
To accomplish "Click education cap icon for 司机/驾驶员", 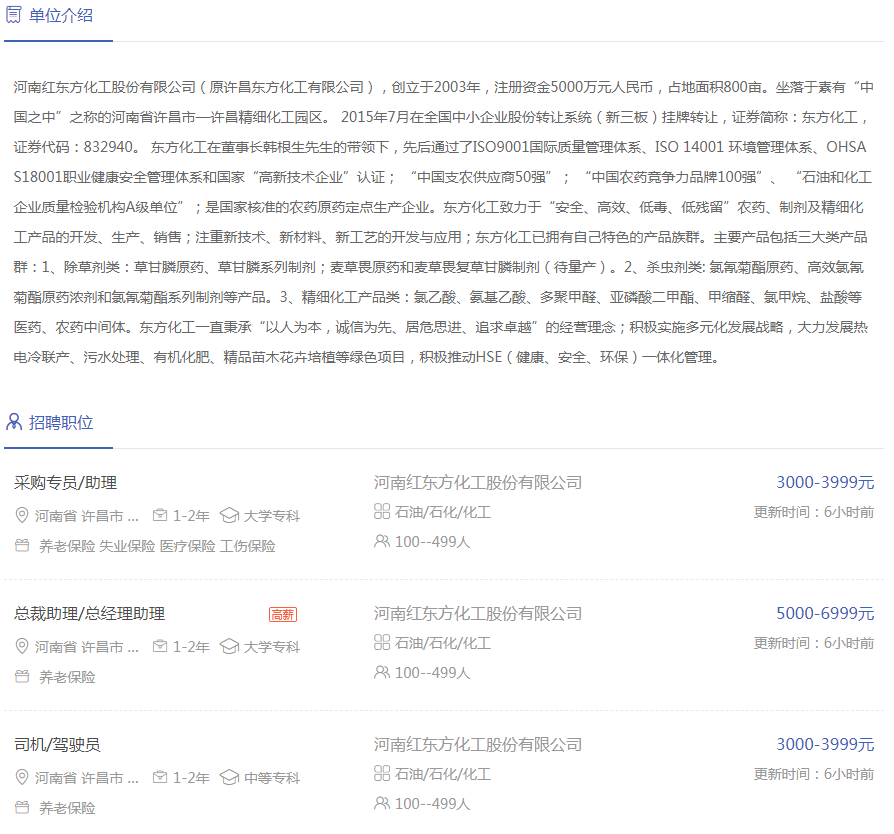I will click(230, 777).
